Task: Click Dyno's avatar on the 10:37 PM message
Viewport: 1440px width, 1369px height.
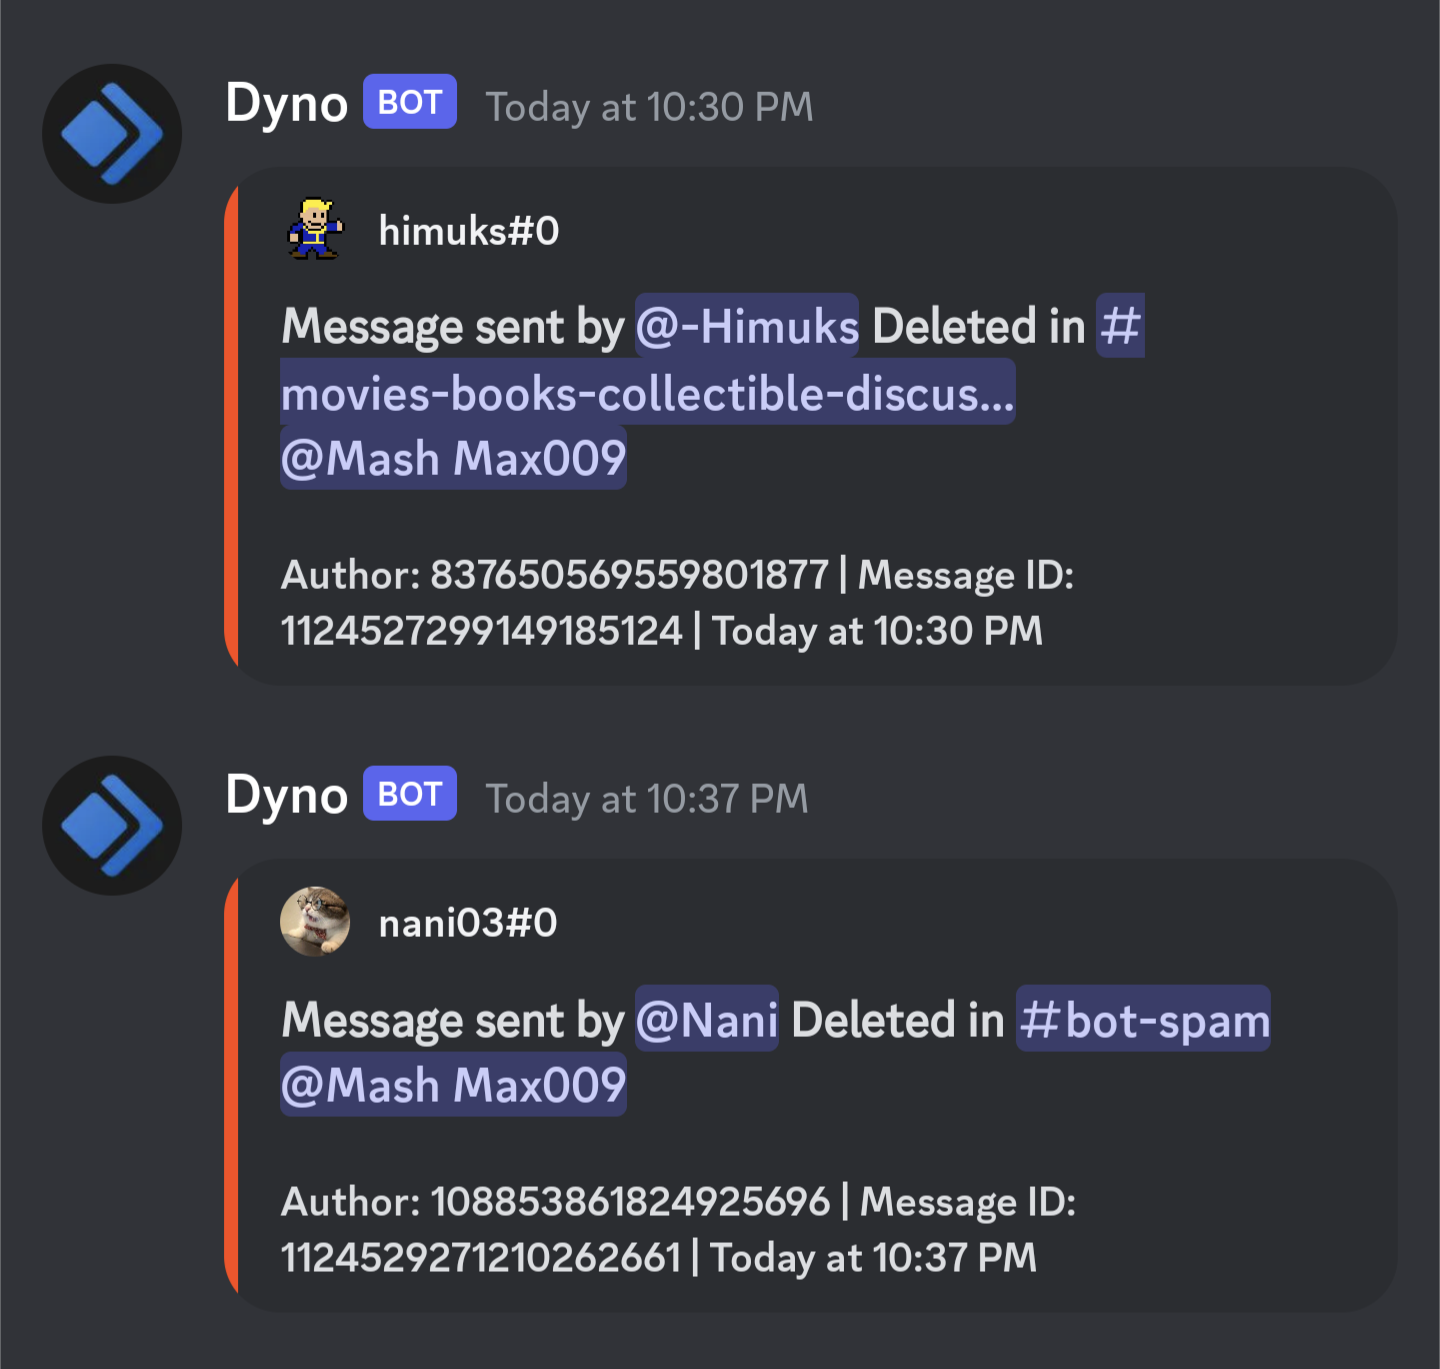Action: pos(112,826)
